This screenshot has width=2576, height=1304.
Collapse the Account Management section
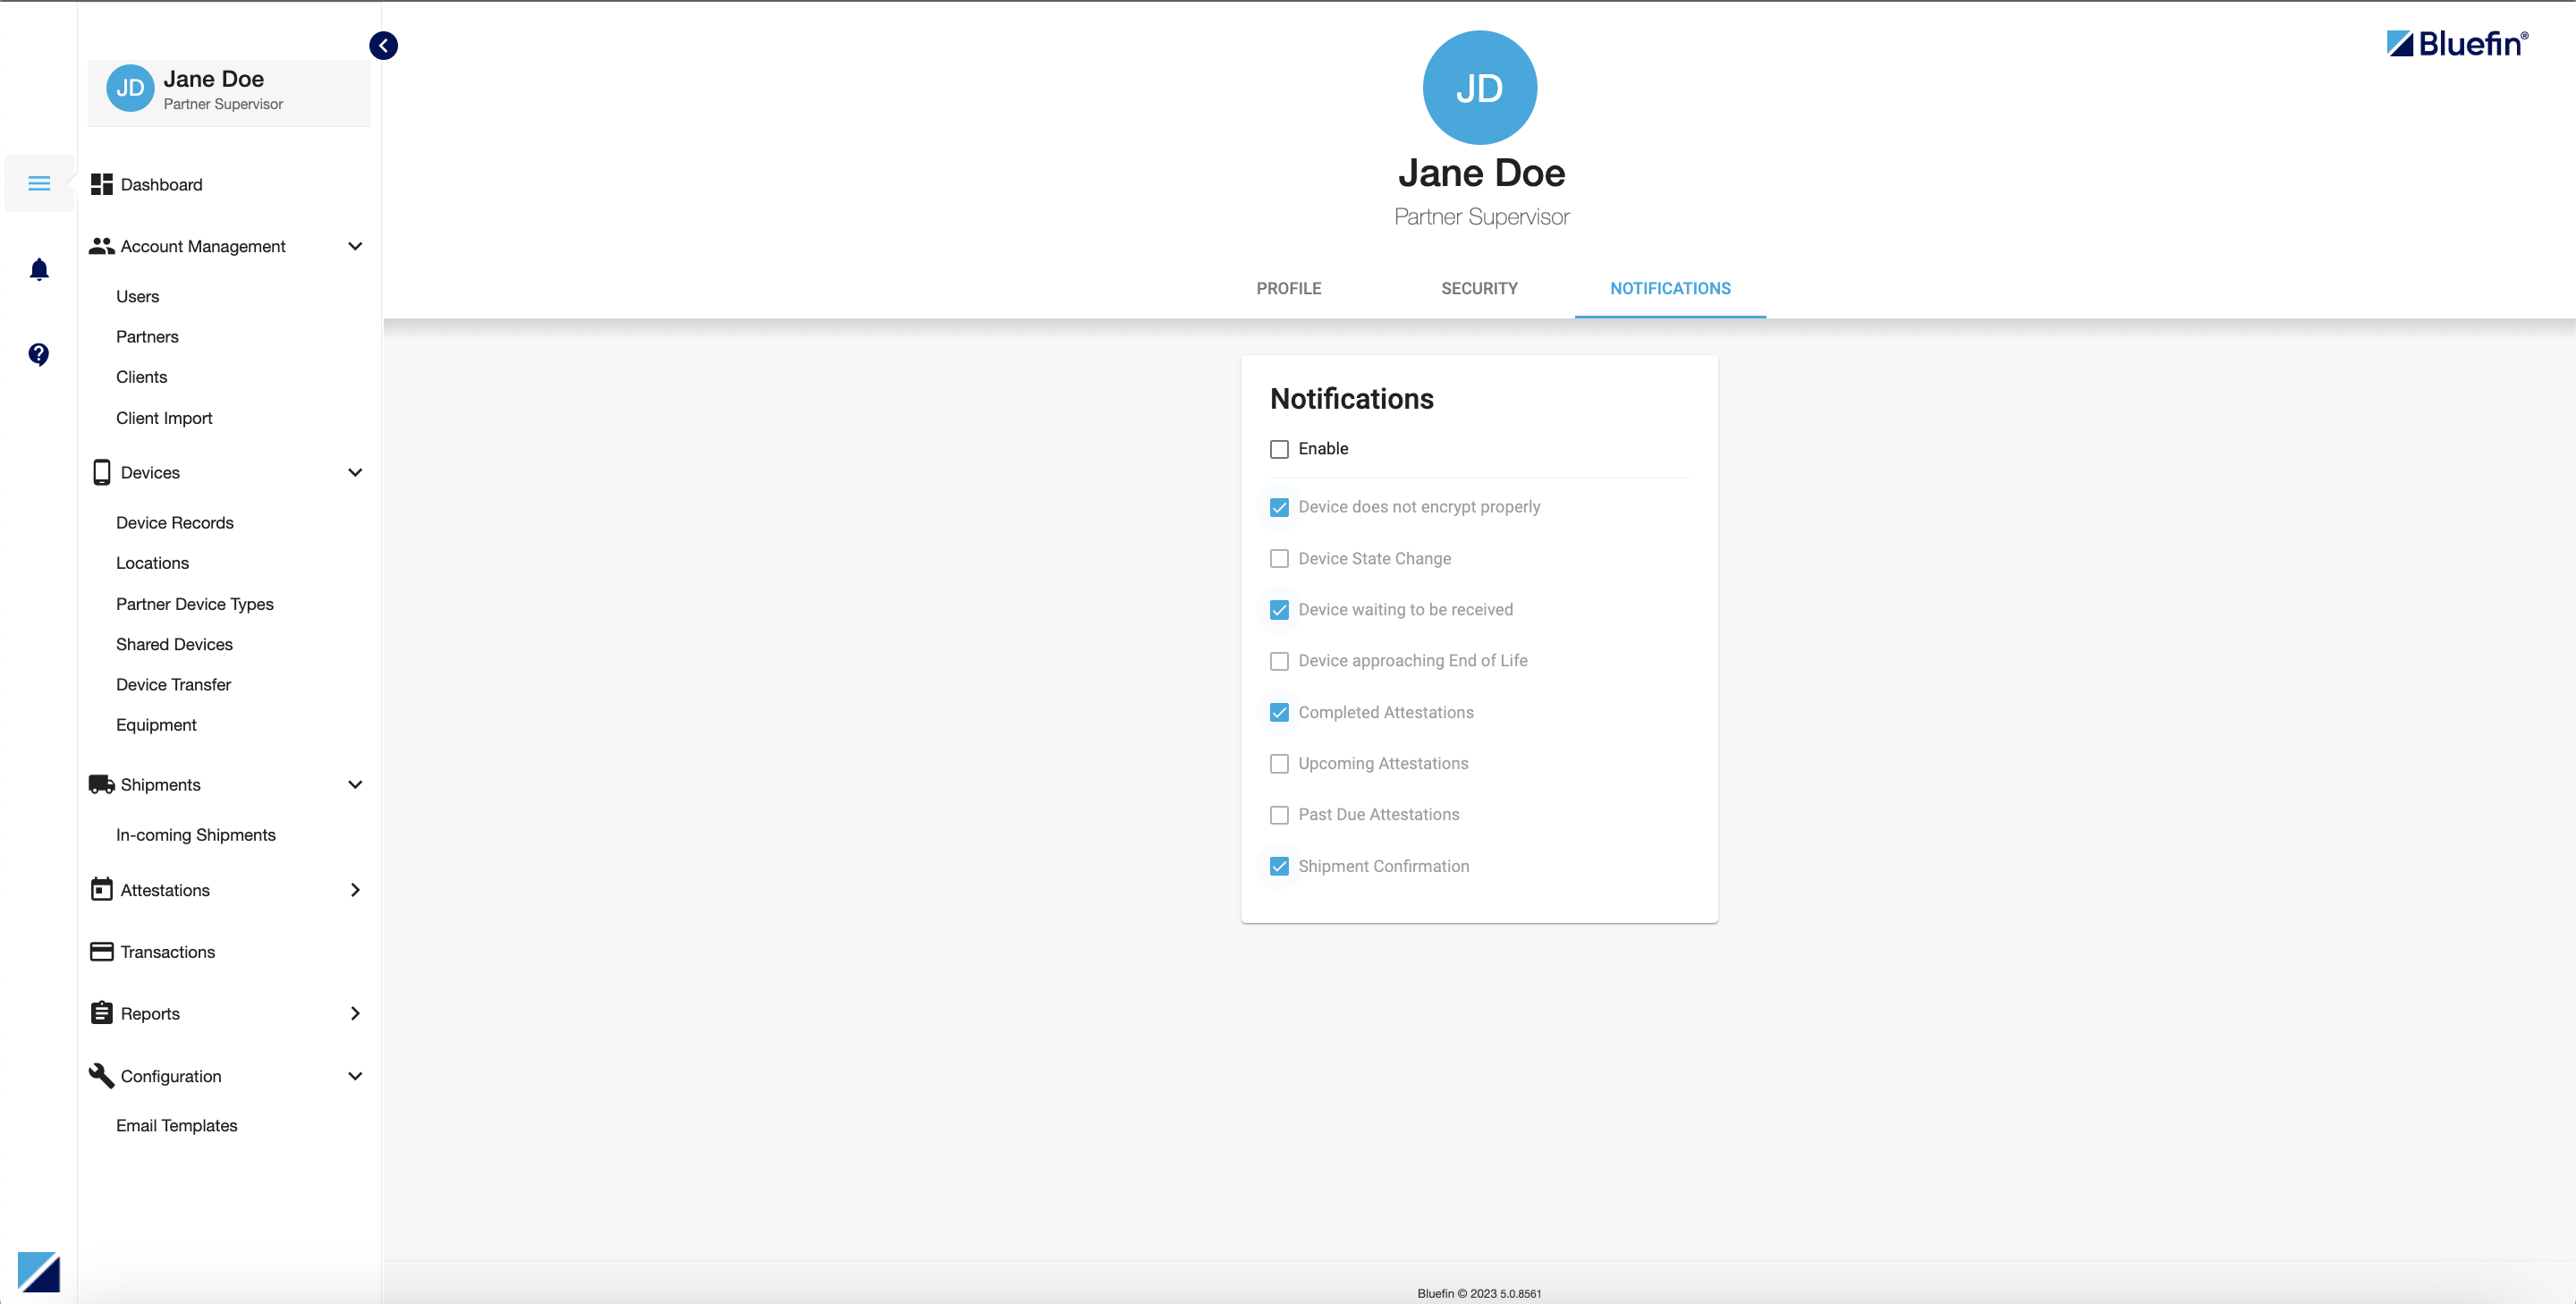(355, 246)
